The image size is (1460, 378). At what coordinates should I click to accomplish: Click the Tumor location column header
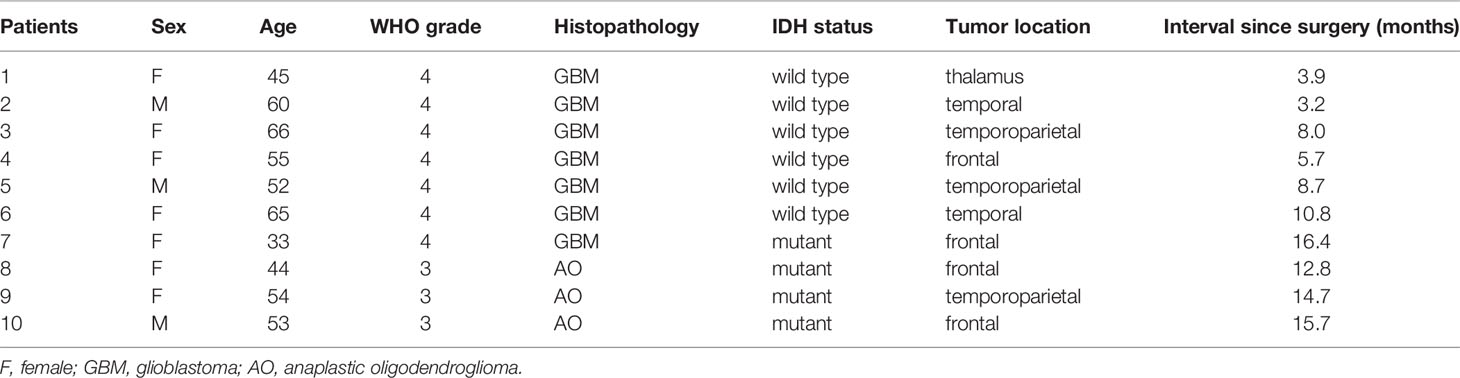click(x=1017, y=27)
